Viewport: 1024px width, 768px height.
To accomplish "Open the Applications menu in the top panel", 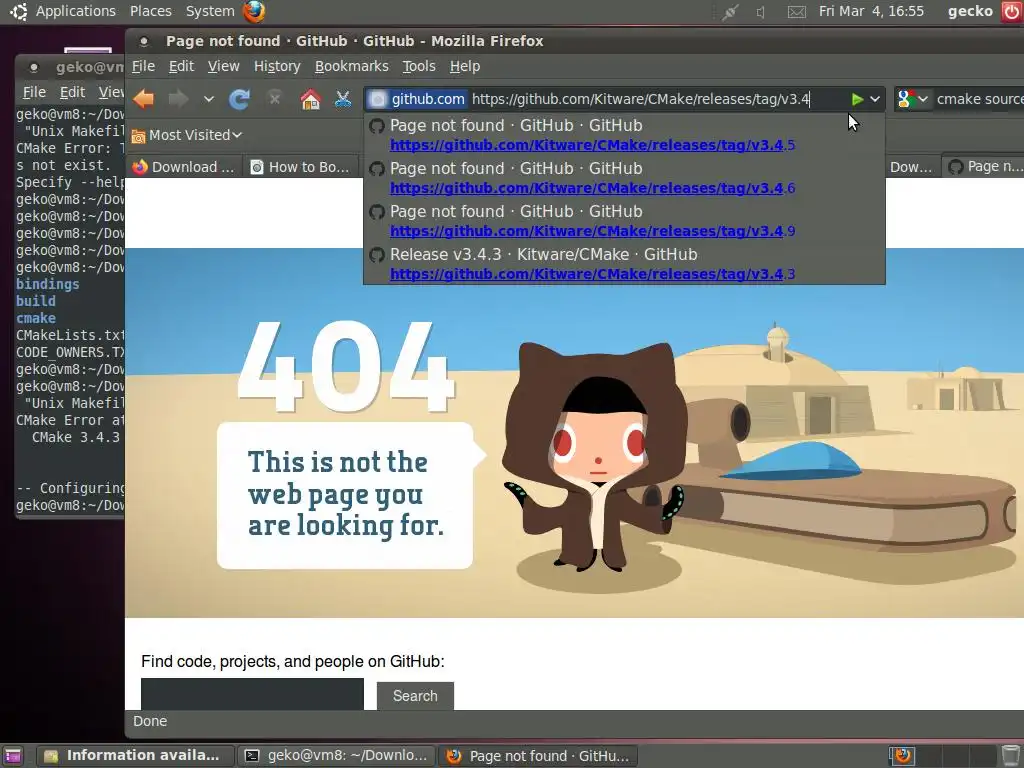I will pos(75,11).
